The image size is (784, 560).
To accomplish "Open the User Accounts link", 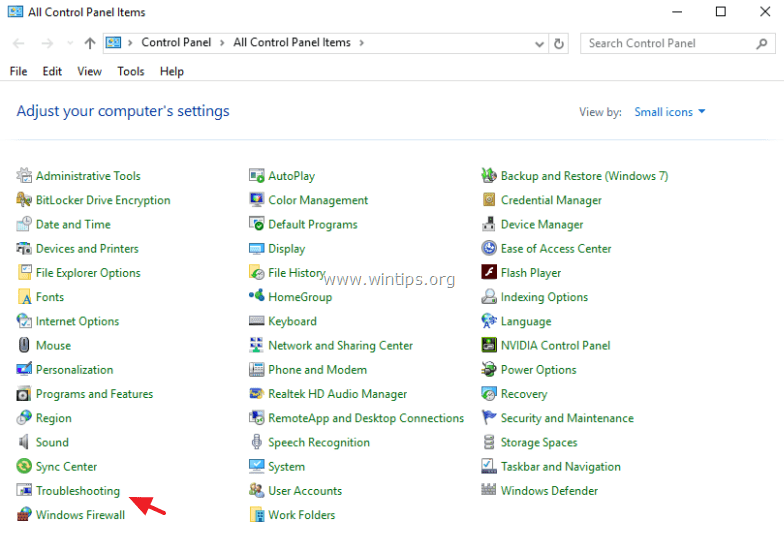I will coord(305,491).
